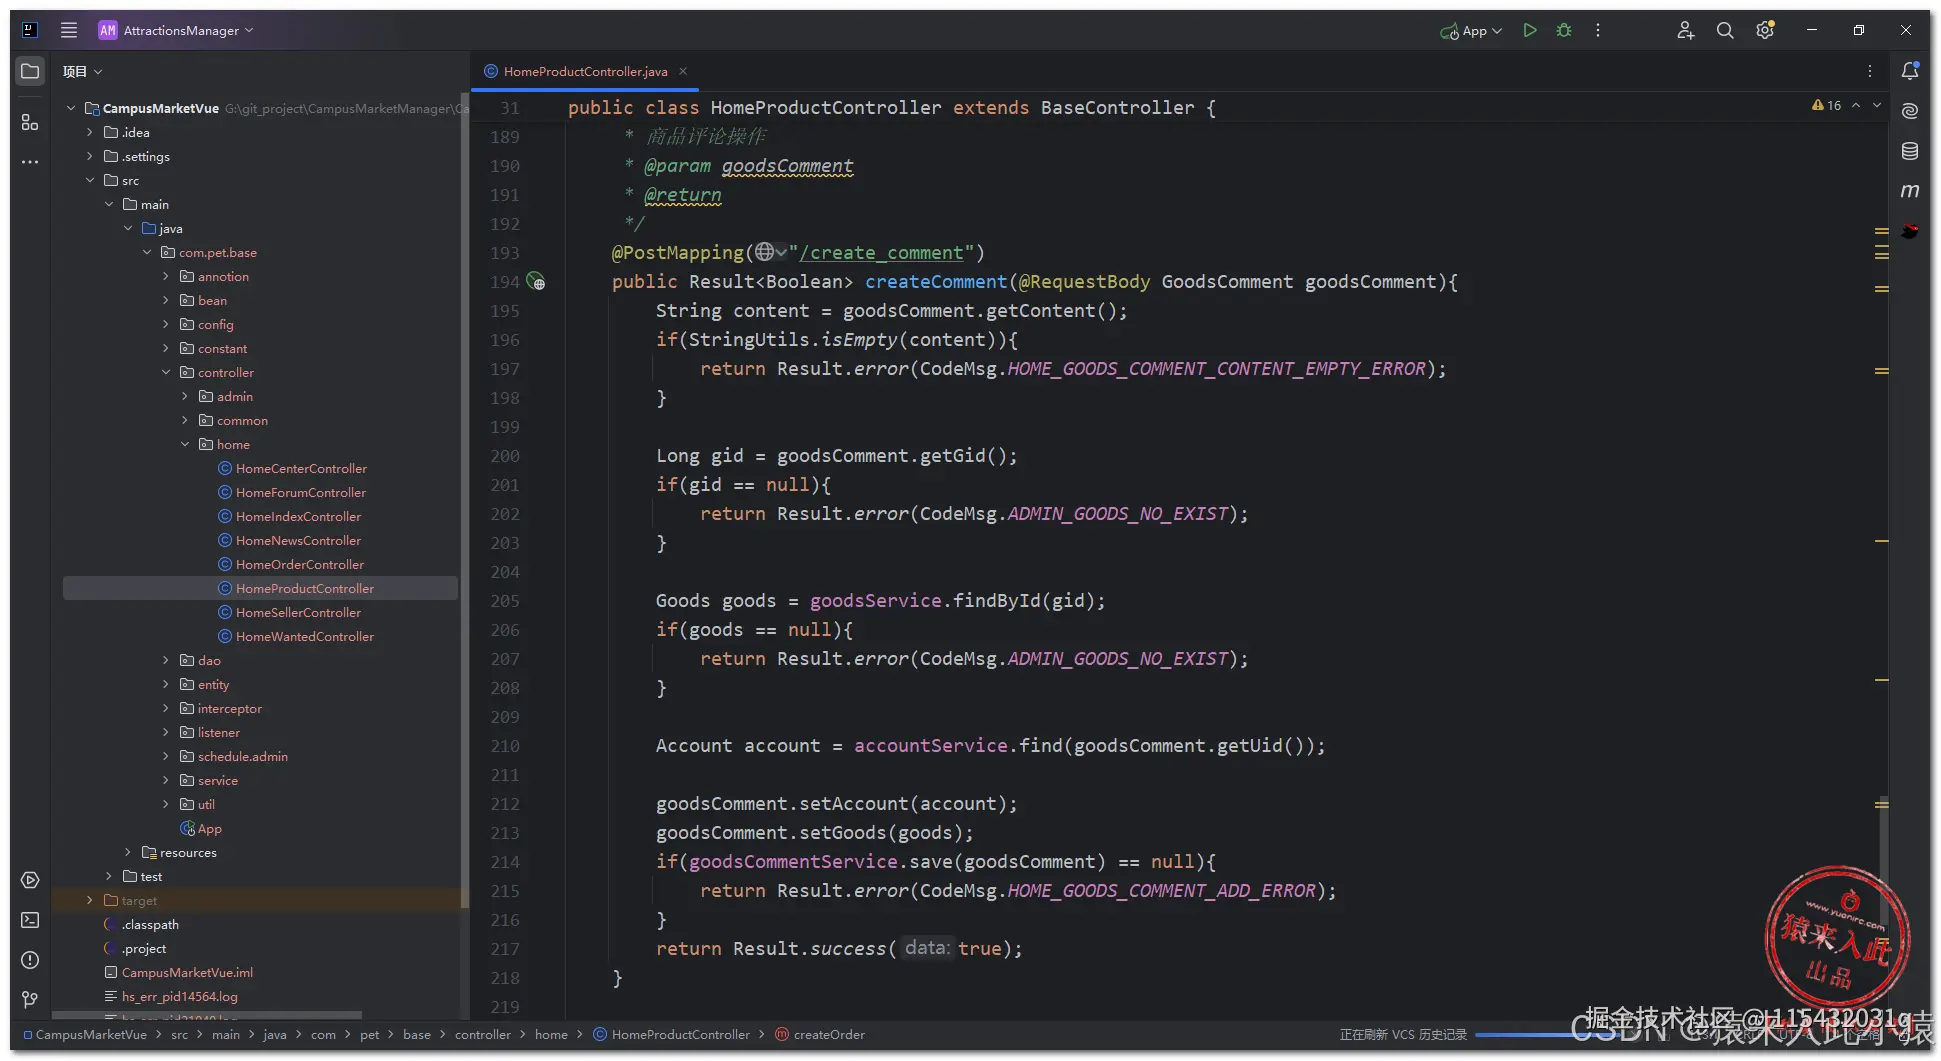
Task: Open the Structure tool window
Action: tap(30, 122)
